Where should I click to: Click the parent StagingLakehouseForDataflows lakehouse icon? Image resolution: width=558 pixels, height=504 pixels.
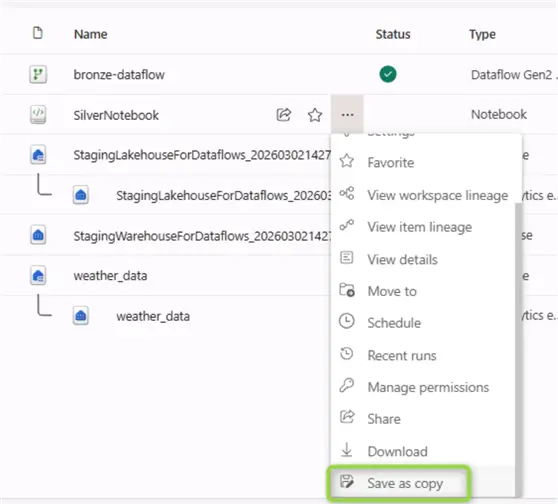(x=38, y=155)
